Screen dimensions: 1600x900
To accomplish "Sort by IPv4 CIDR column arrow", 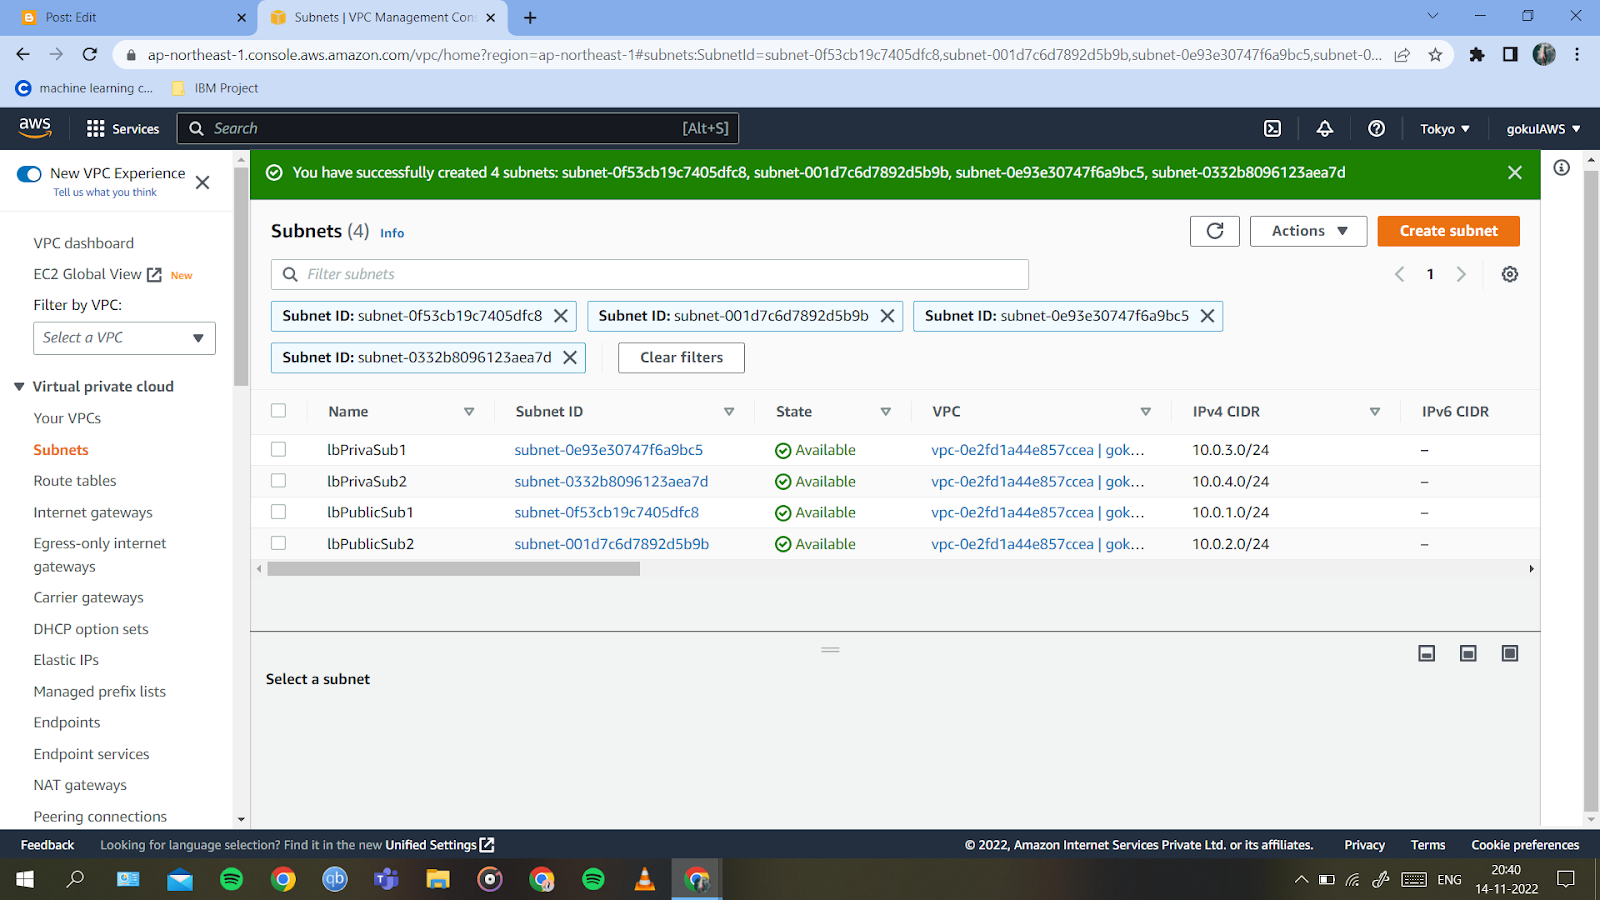I will pyautogui.click(x=1375, y=412).
